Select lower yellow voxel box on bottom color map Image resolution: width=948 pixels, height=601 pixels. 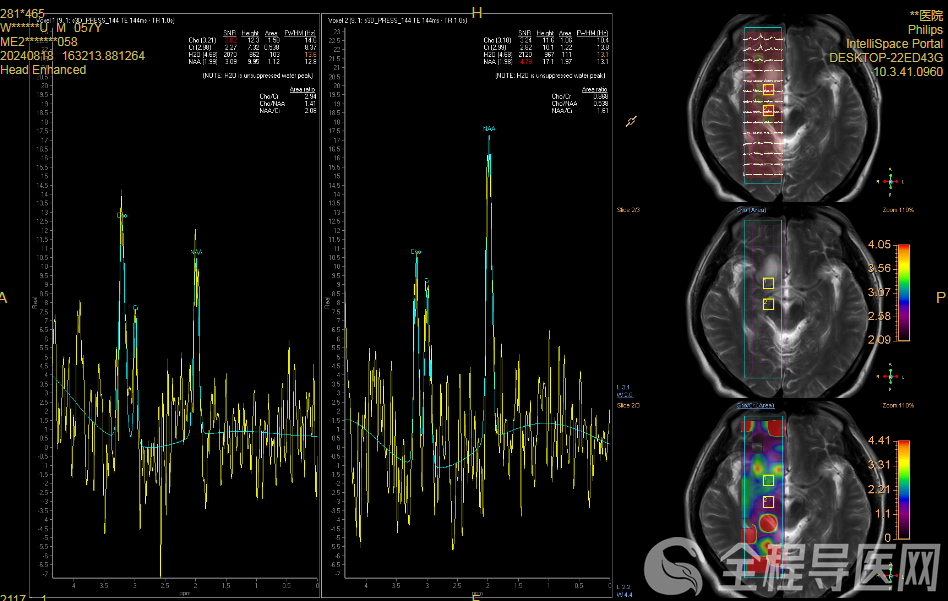[768, 501]
